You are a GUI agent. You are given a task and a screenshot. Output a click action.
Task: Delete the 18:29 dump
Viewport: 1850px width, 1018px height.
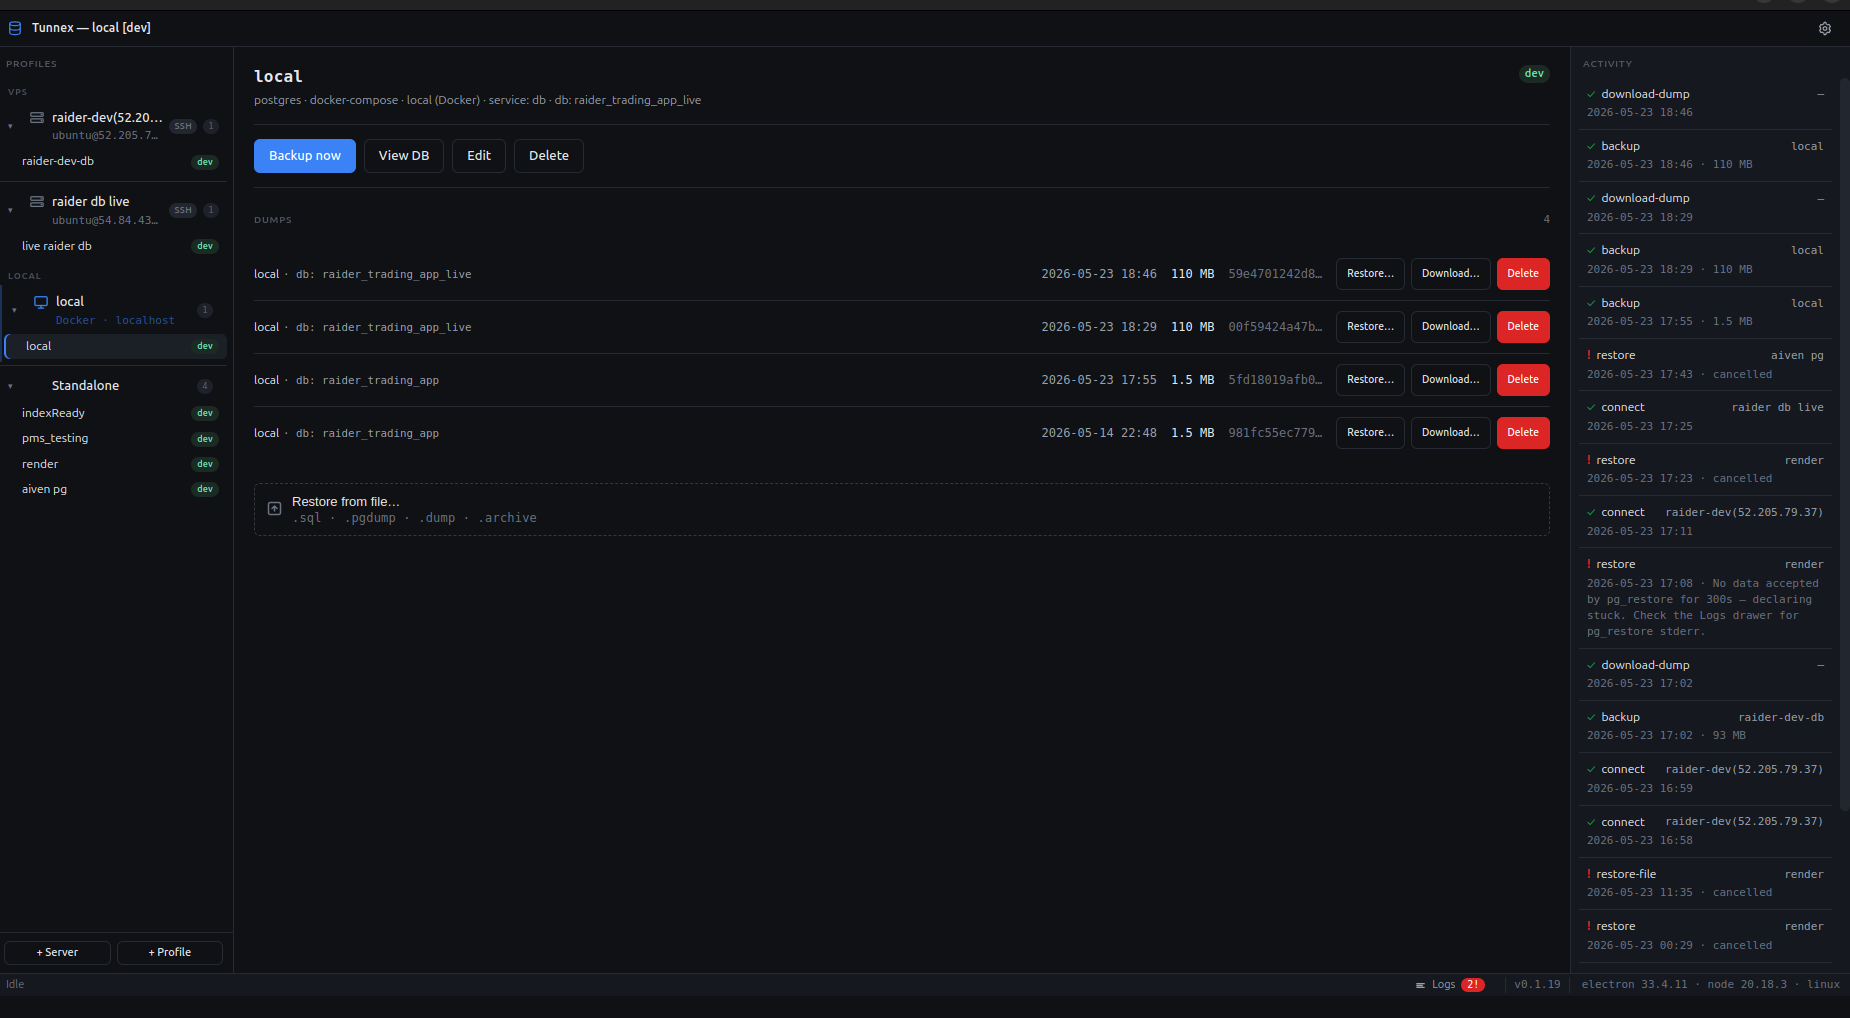1523,327
